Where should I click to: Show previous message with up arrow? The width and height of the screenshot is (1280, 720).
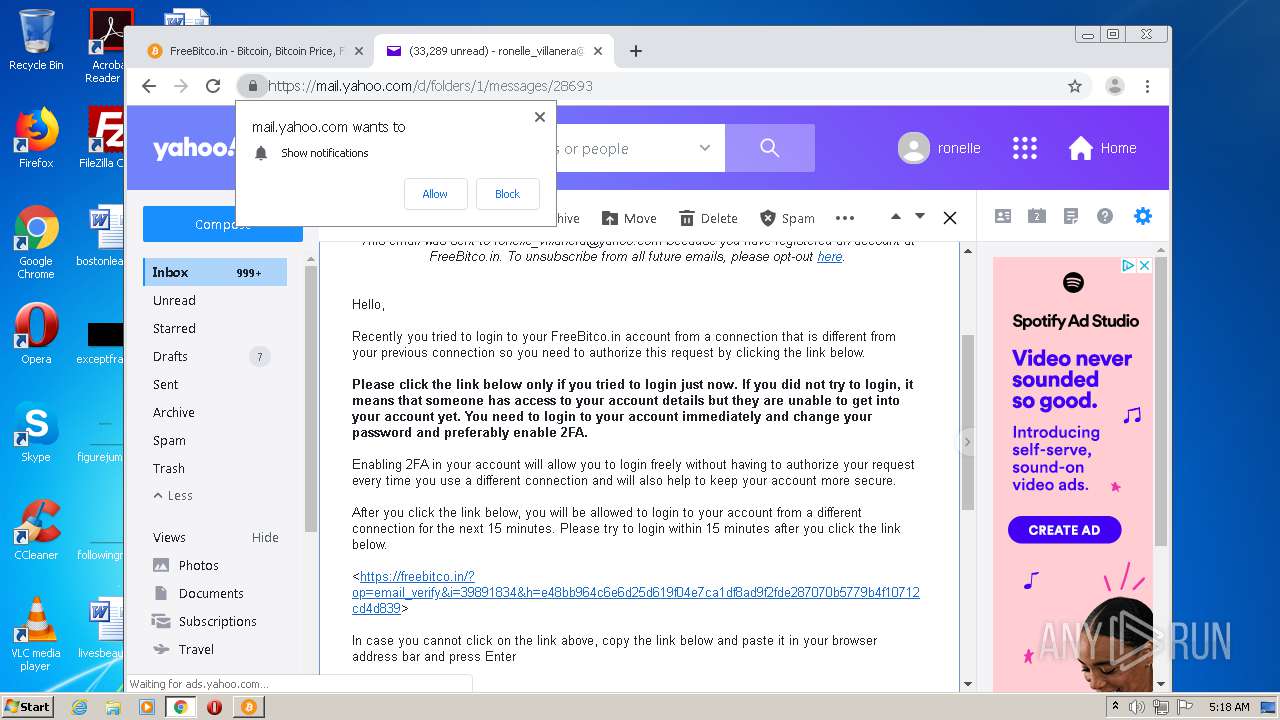point(896,216)
